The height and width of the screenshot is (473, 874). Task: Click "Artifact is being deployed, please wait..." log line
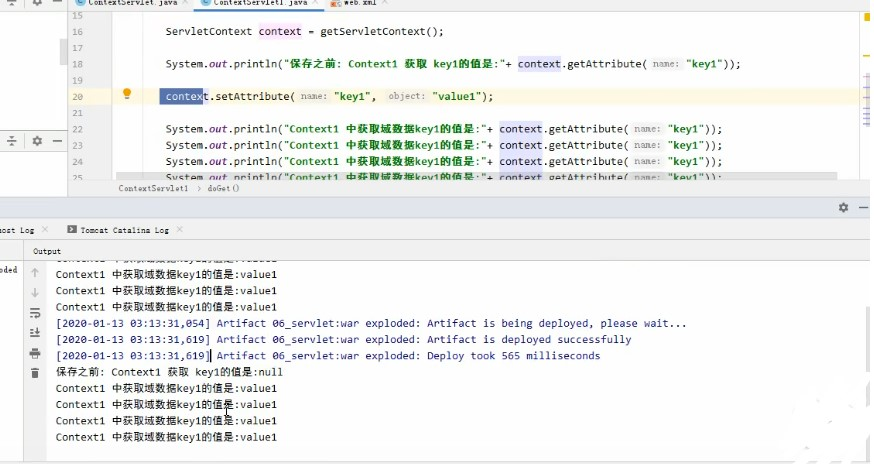pyautogui.click(x=371, y=324)
